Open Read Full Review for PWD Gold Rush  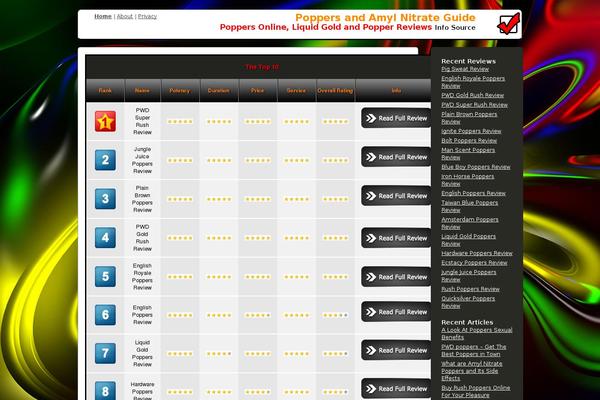396,238
